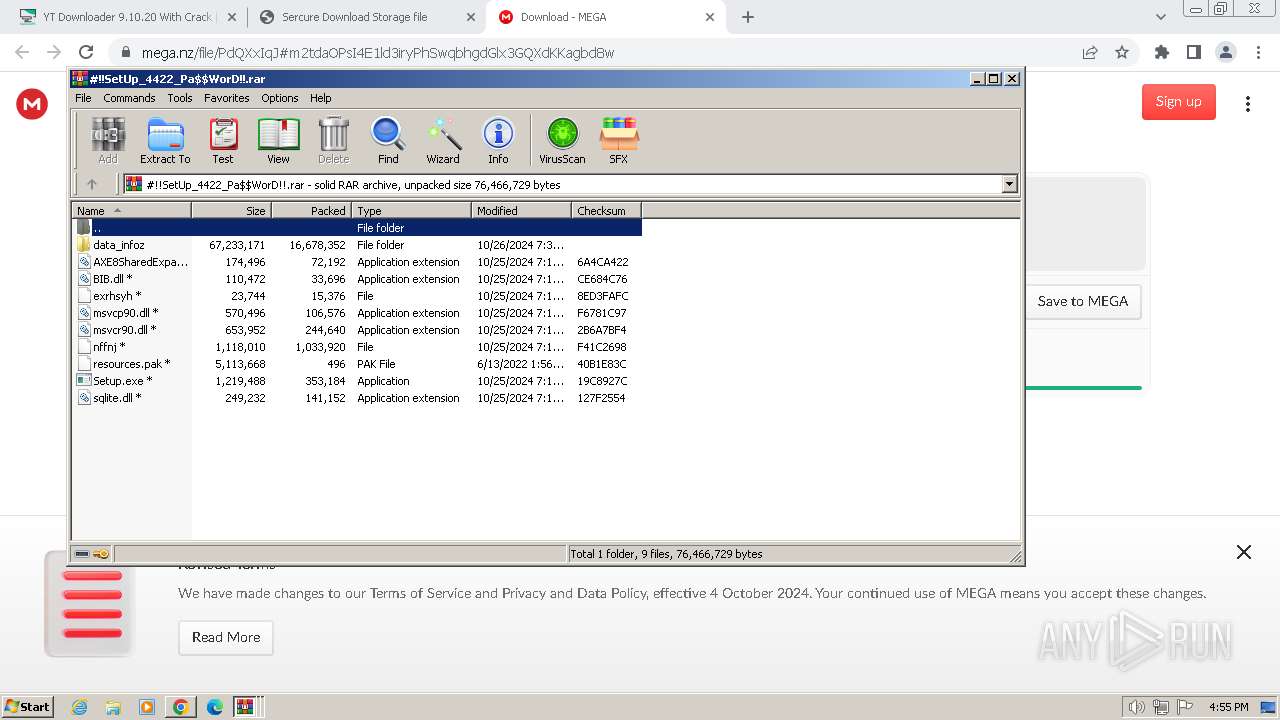Open the View toolbar button
Image resolution: width=1280 pixels, height=720 pixels.
point(278,140)
